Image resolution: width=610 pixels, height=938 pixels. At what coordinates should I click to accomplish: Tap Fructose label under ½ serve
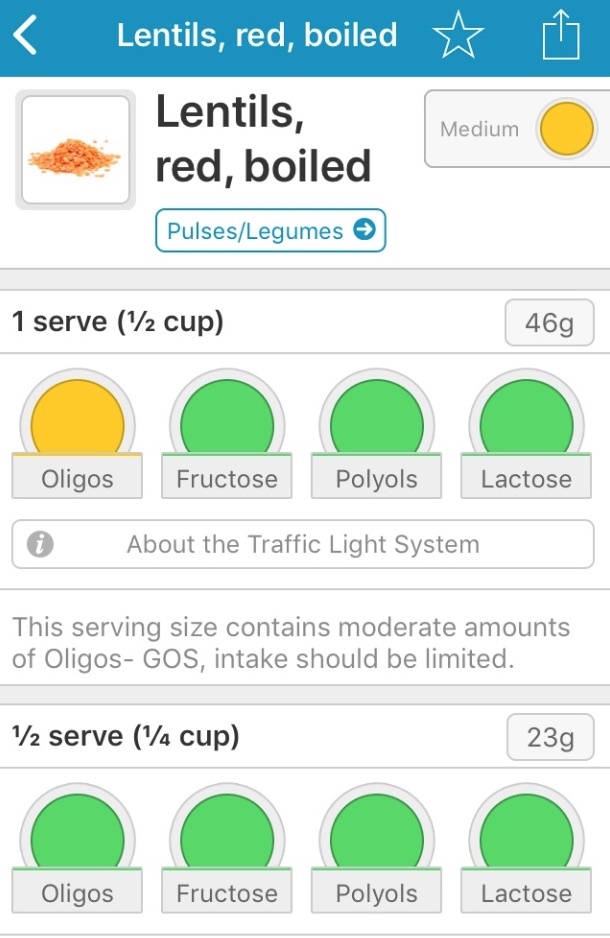coord(227,893)
